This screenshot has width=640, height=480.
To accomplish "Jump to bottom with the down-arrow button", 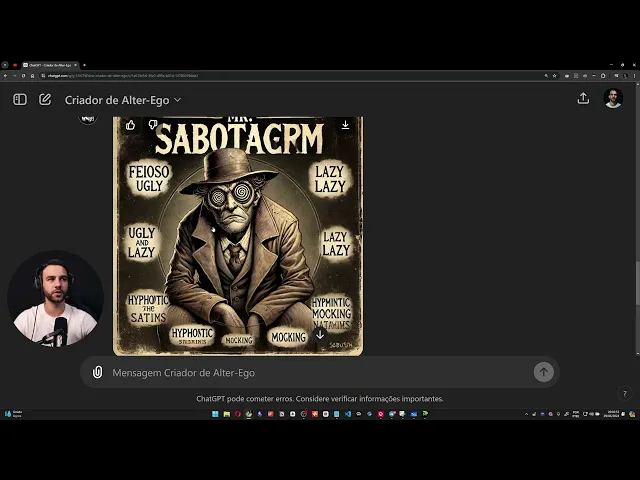I will pyautogui.click(x=320, y=335).
